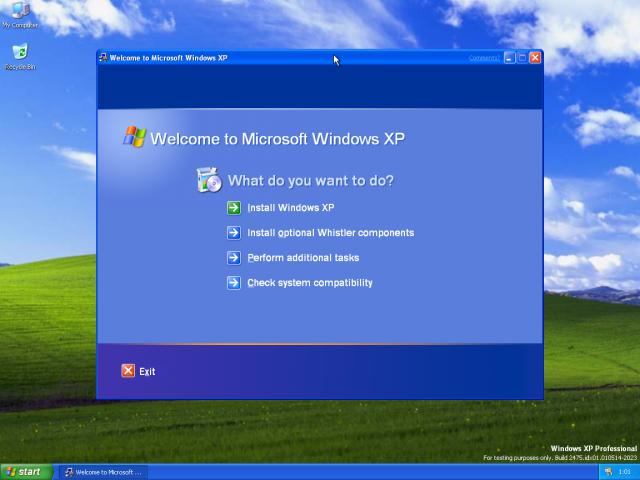Click the green arrow beside Install Windows XP
Viewport: 640px width, 480px height.
pyautogui.click(x=234, y=208)
